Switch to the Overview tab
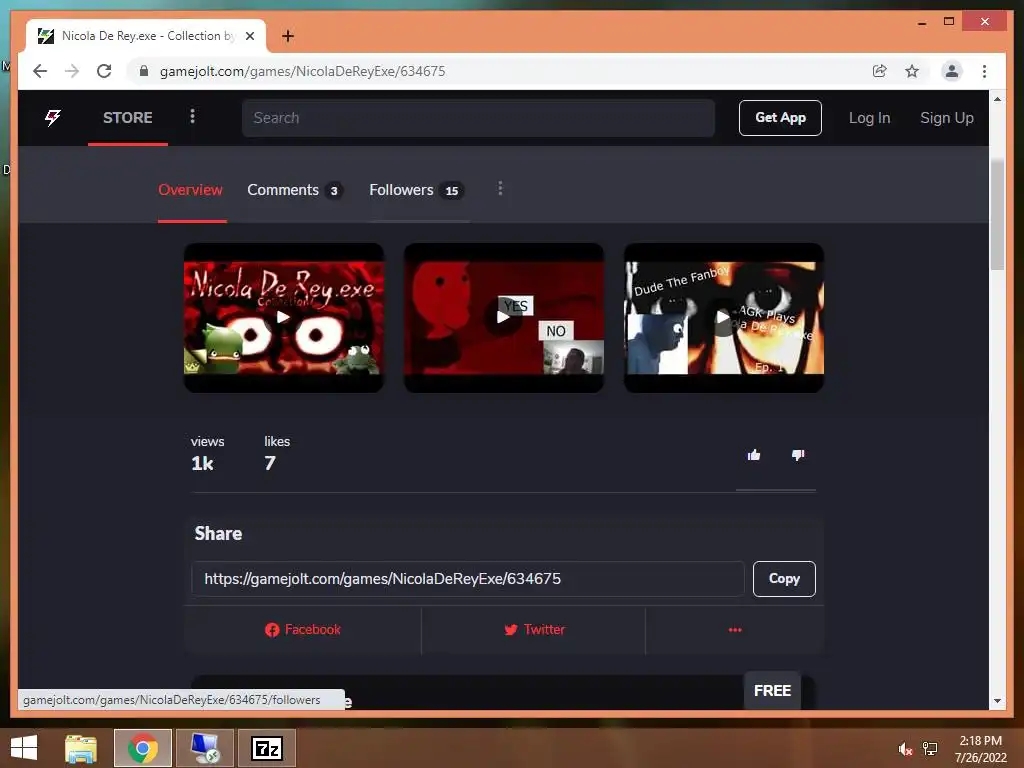This screenshot has width=1024, height=768. point(191,190)
